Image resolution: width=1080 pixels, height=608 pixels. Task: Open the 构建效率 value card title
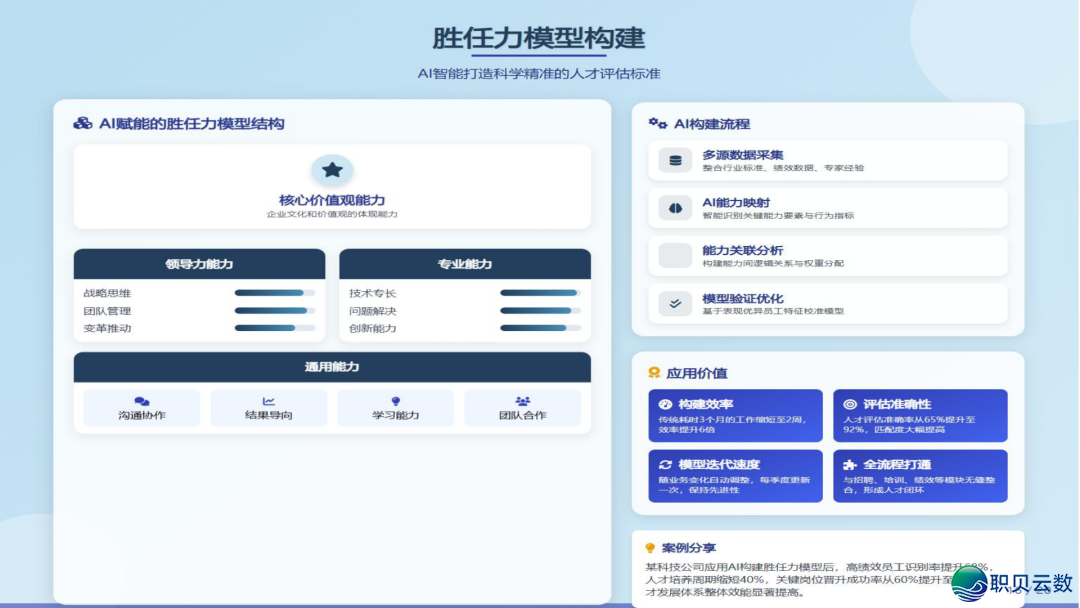pos(705,404)
